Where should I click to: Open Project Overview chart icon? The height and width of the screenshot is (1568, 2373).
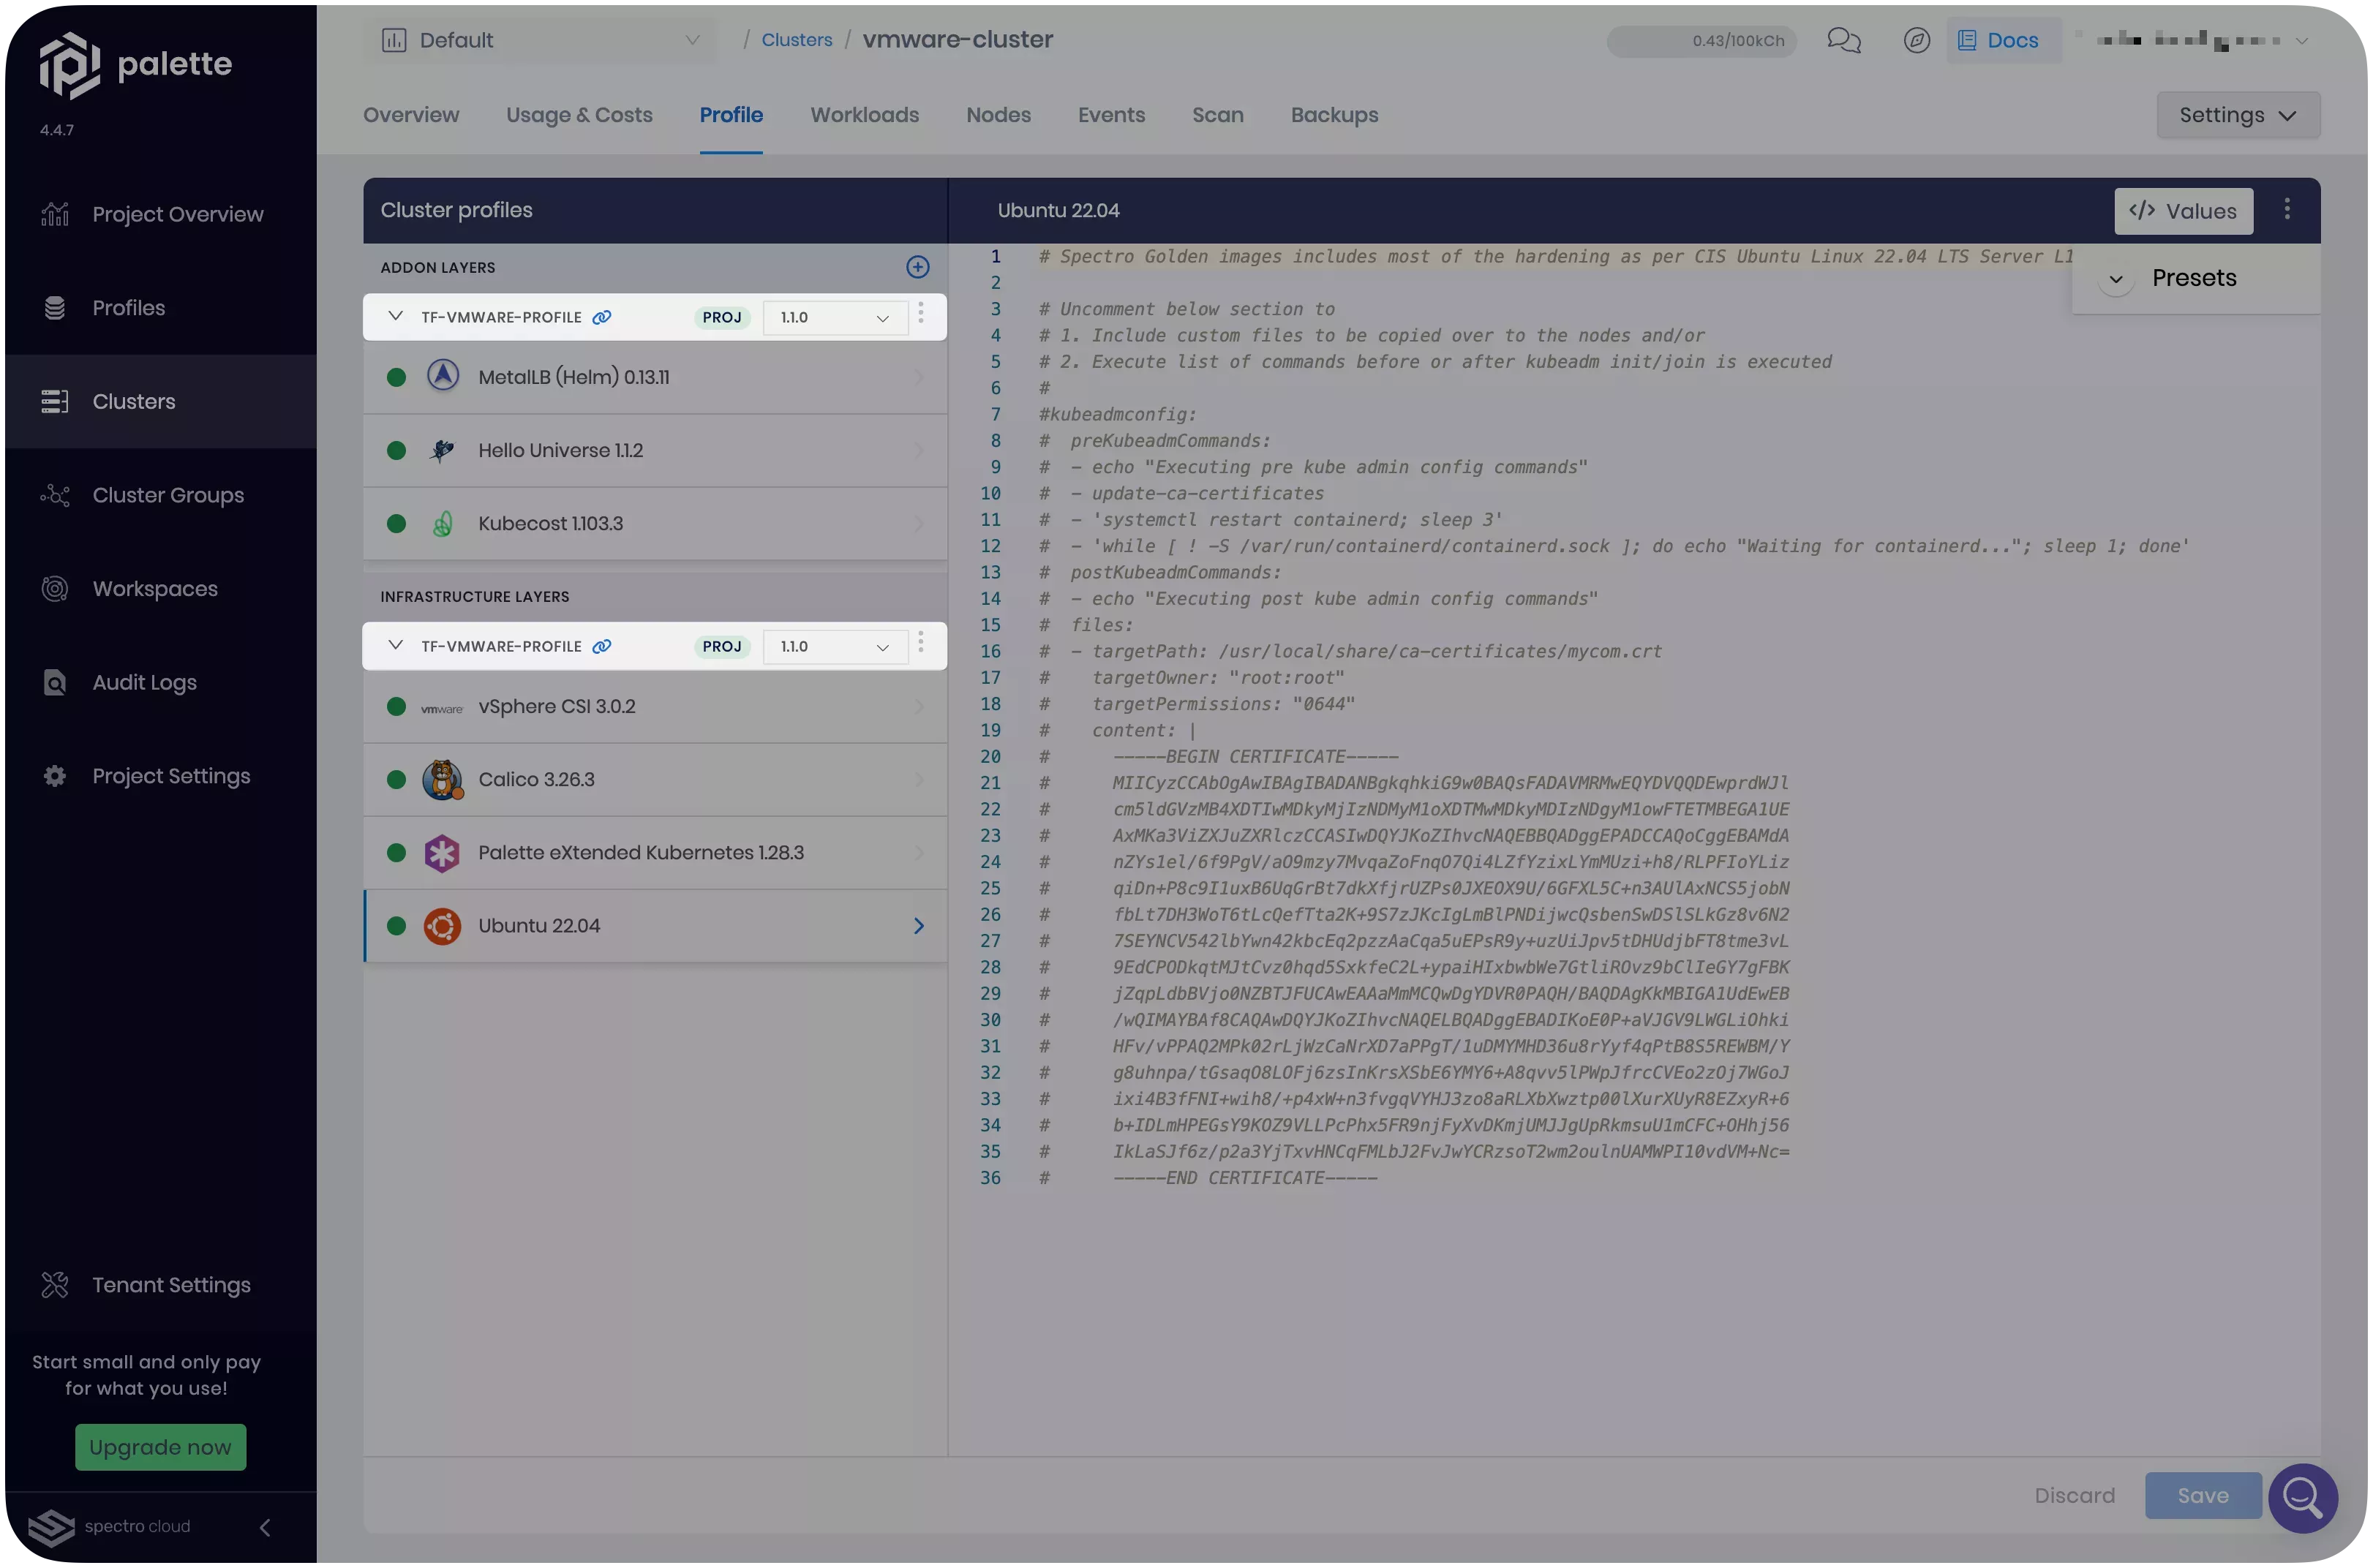[55, 214]
